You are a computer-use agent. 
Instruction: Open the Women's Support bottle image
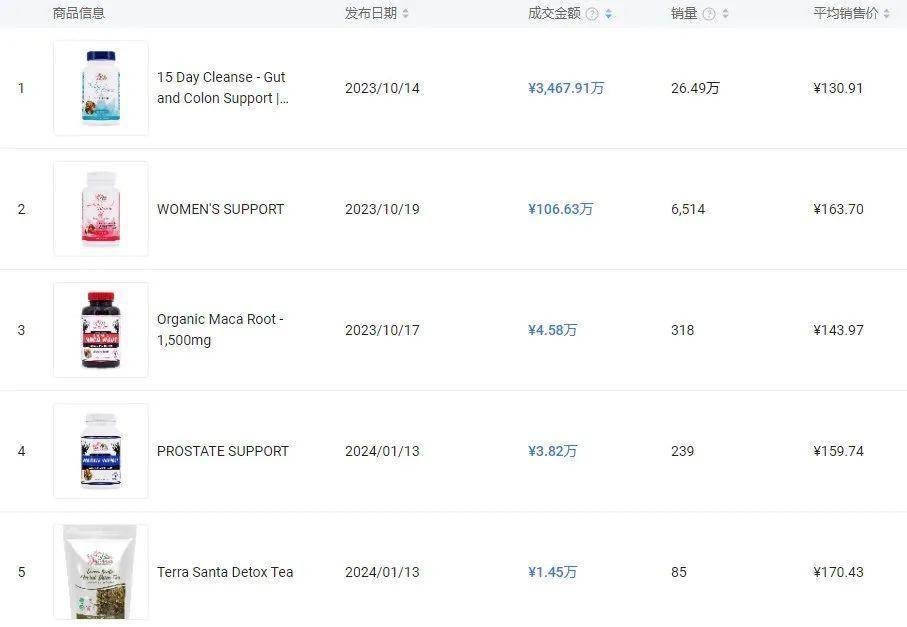click(x=101, y=209)
